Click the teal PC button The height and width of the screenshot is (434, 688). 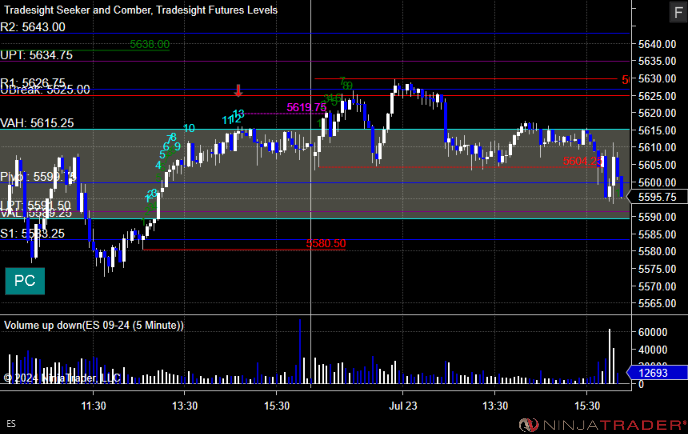(25, 281)
